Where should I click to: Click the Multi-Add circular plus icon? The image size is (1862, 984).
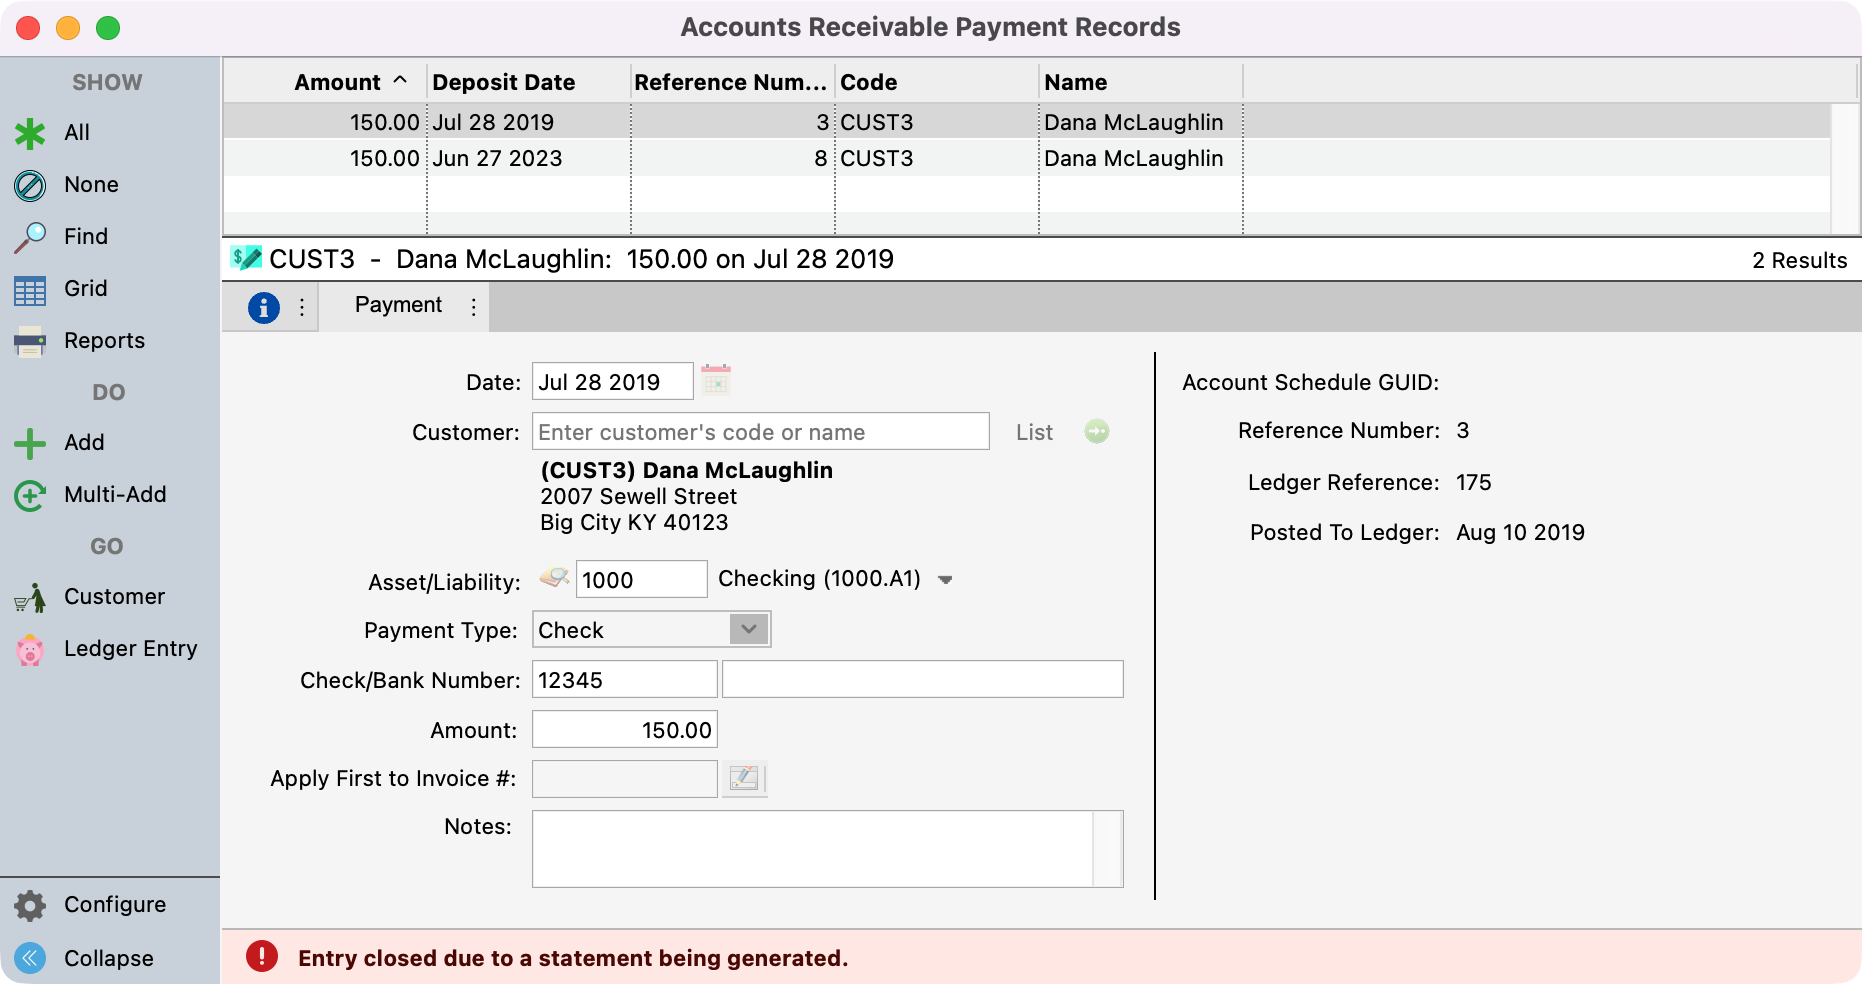click(30, 495)
